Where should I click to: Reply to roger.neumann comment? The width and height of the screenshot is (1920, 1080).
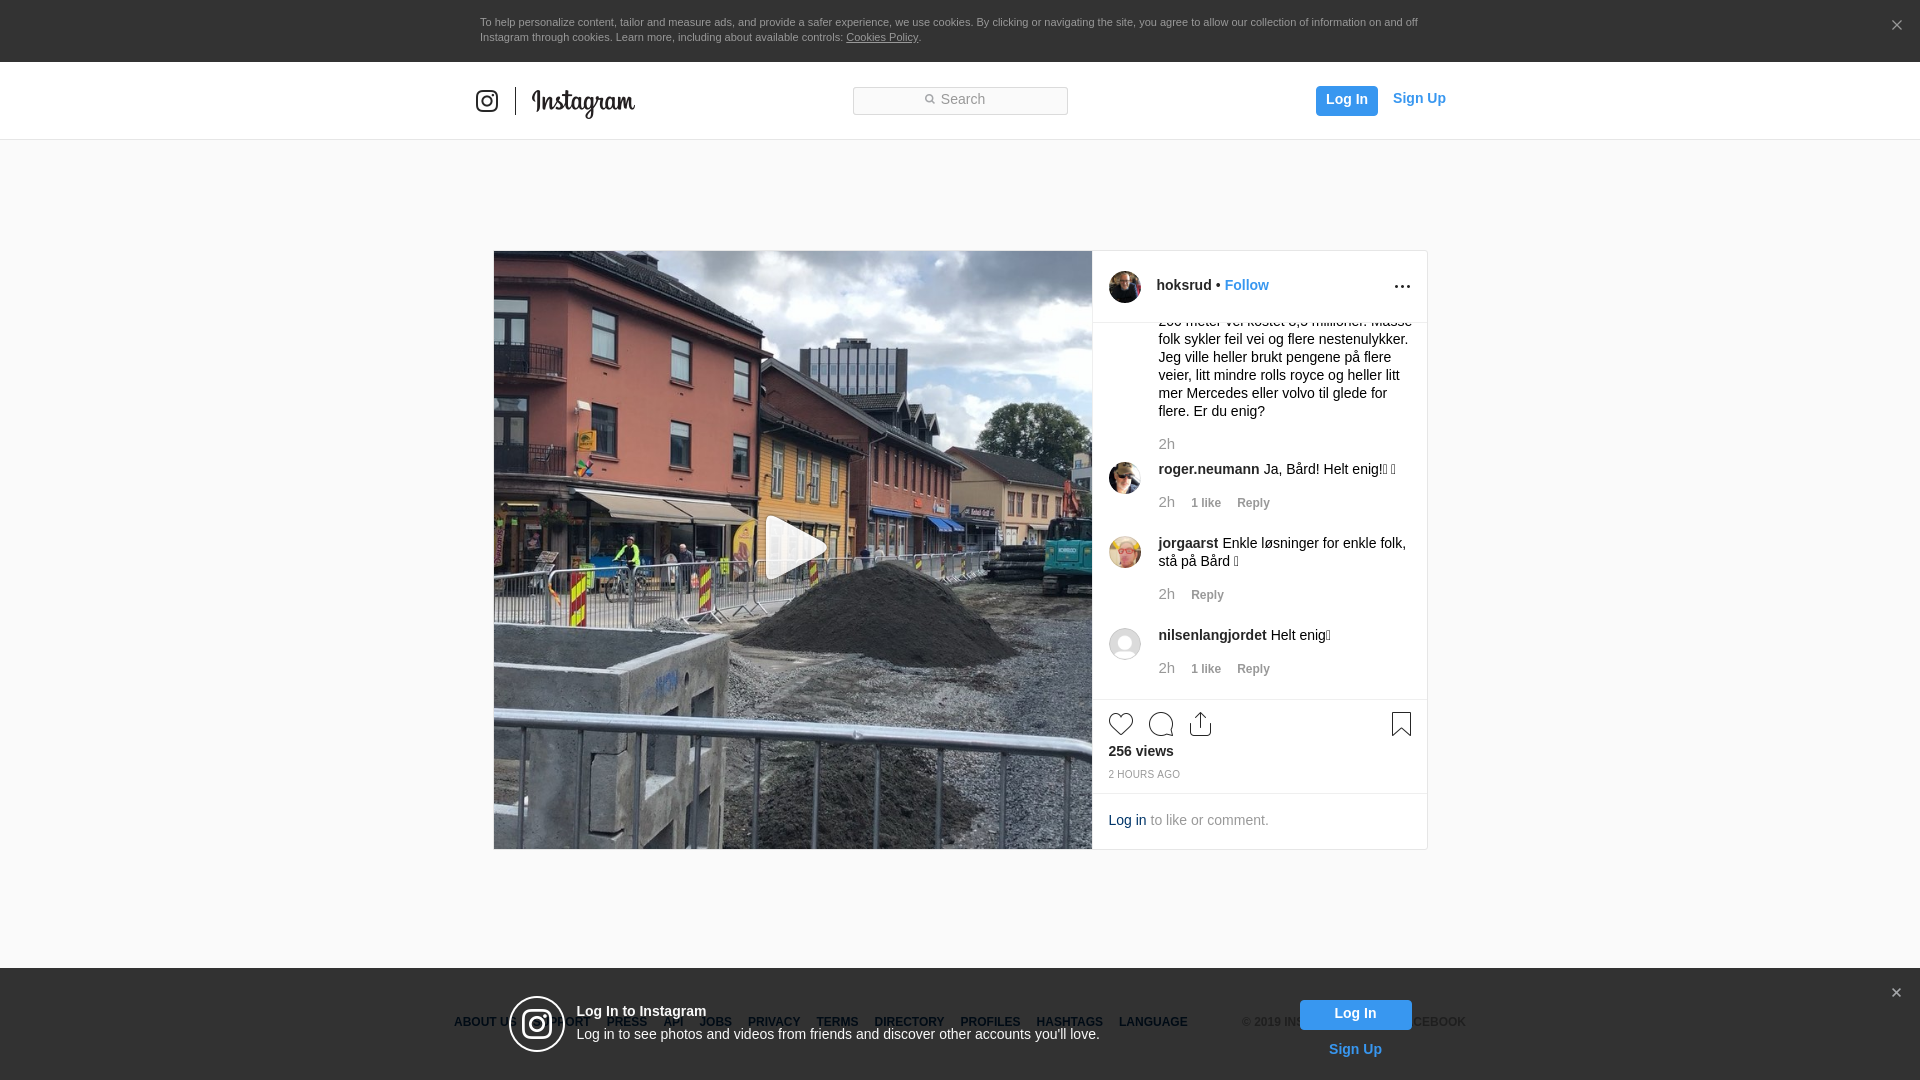1253,503
